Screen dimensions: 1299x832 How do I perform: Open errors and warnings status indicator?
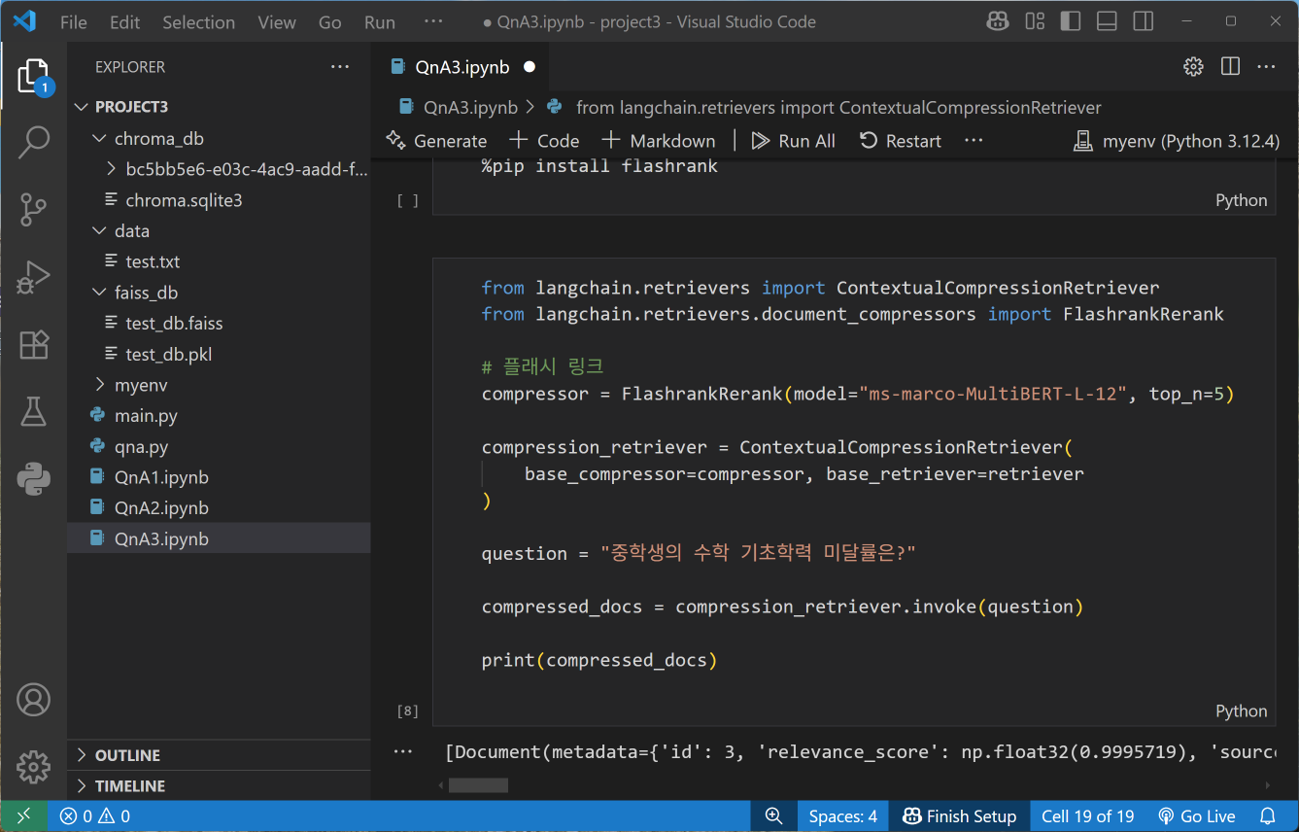[x=95, y=816]
